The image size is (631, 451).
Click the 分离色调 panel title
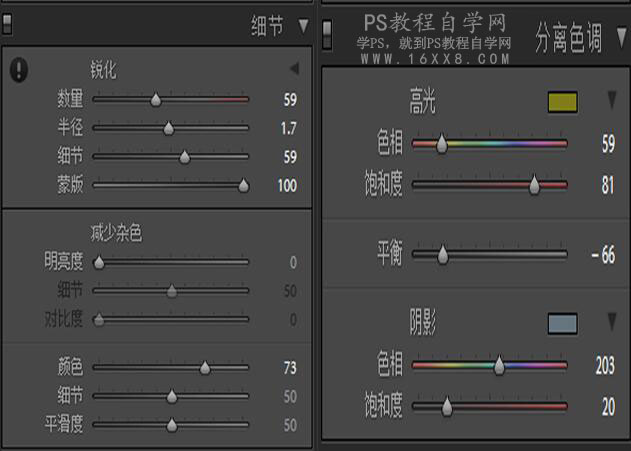[x=567, y=39]
